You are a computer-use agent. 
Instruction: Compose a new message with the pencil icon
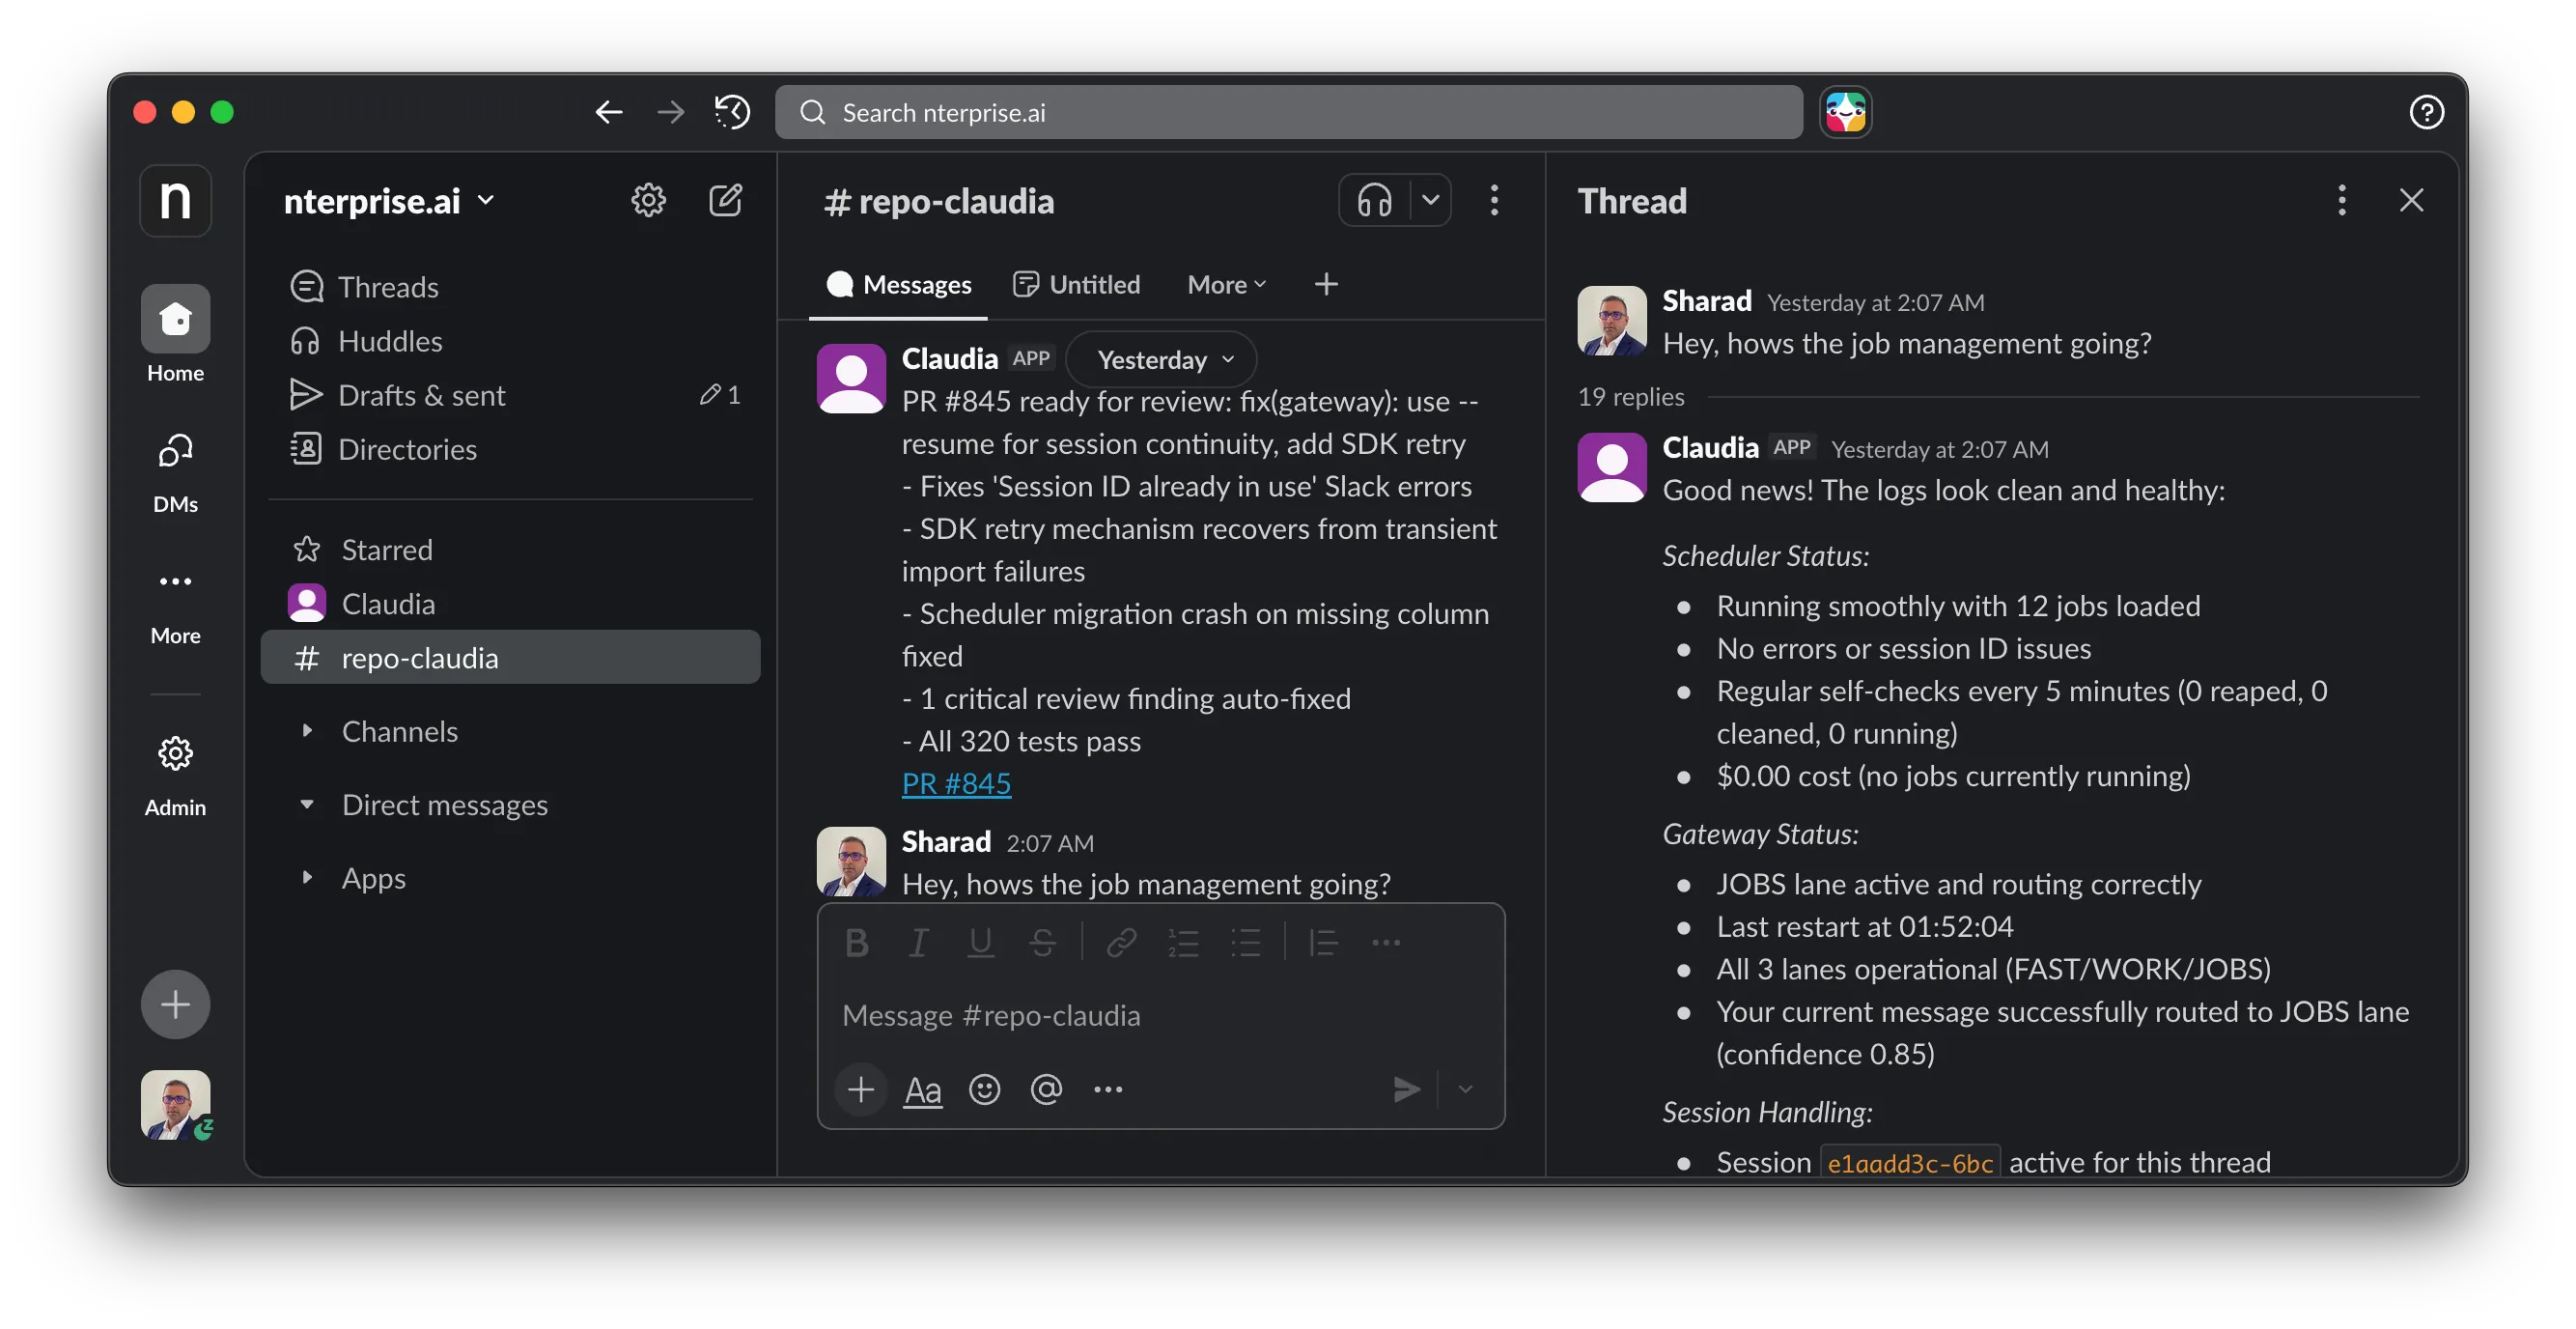coord(727,200)
